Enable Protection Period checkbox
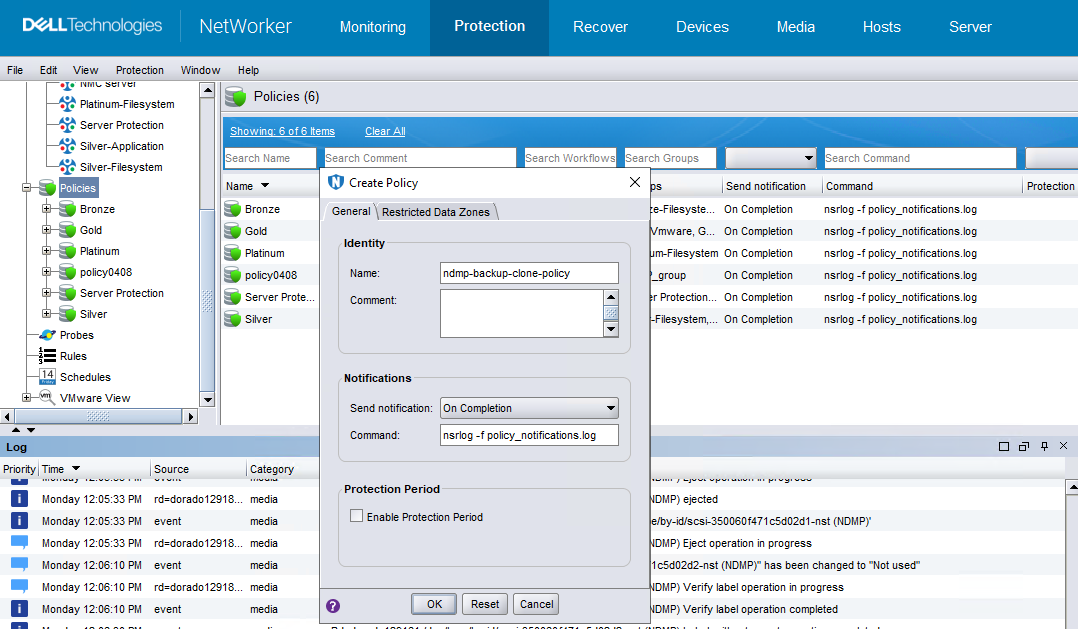The height and width of the screenshot is (629, 1078). click(x=357, y=516)
